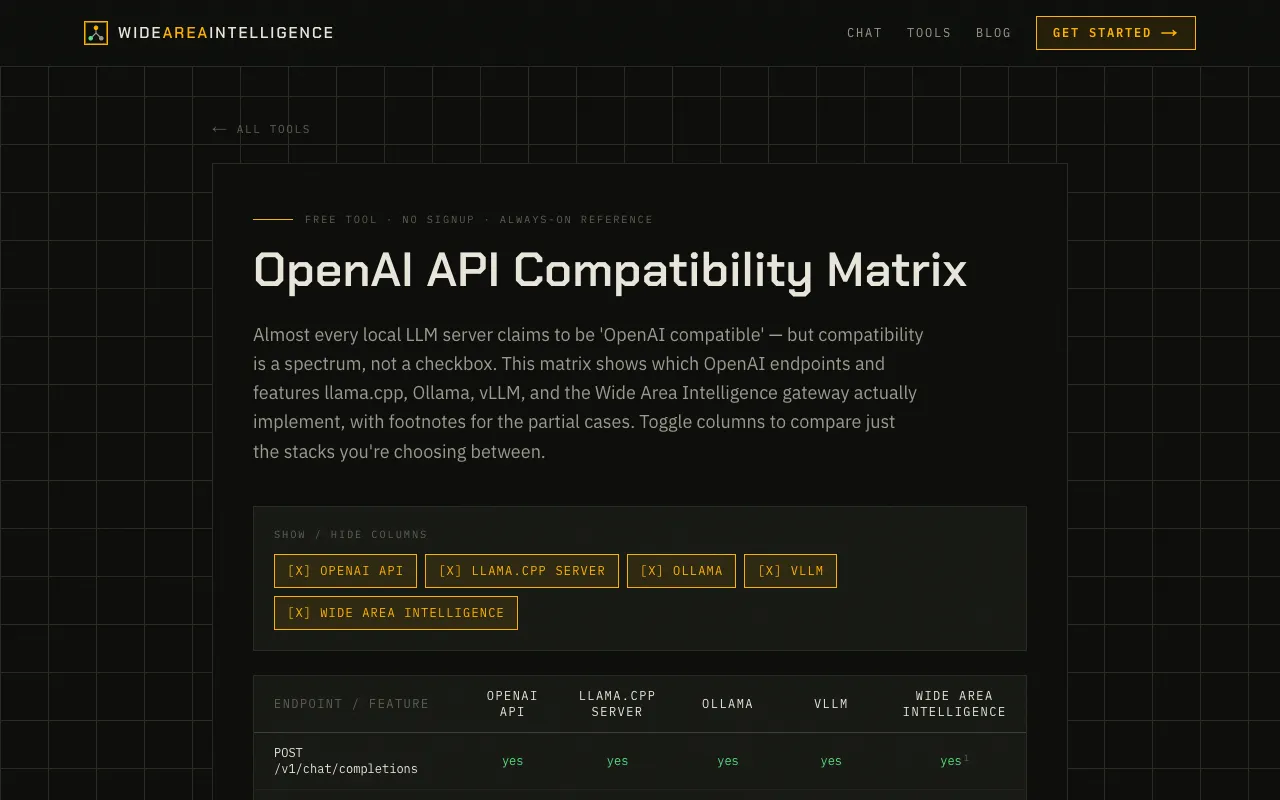Go back via ALL TOOLS link
Screen dimensions: 1280x800
click(x=262, y=129)
